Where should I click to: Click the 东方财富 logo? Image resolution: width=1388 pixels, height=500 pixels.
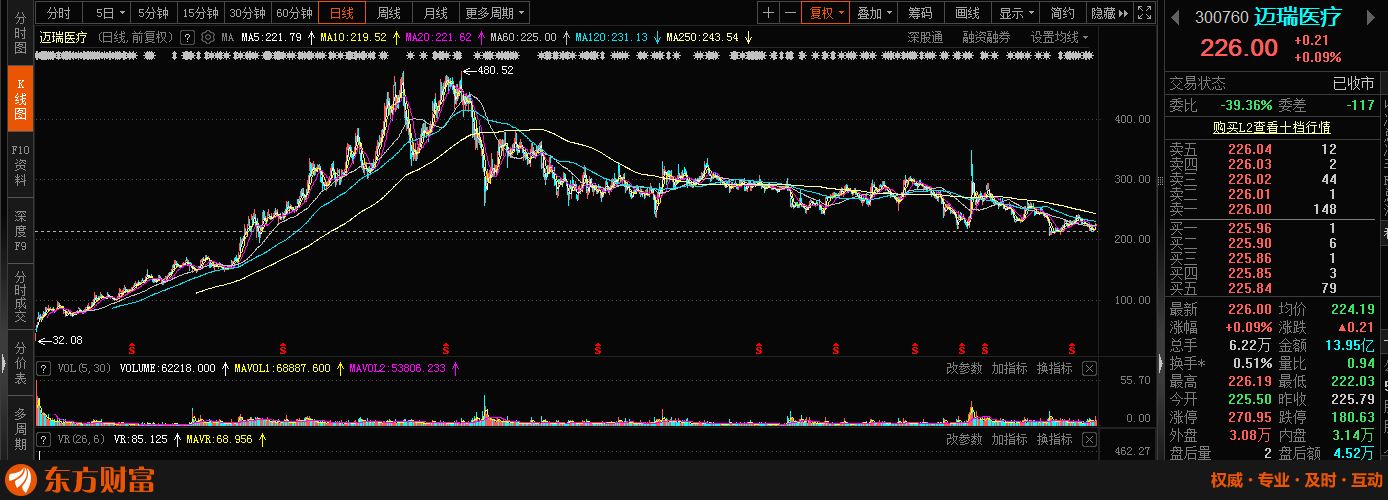(x=81, y=480)
